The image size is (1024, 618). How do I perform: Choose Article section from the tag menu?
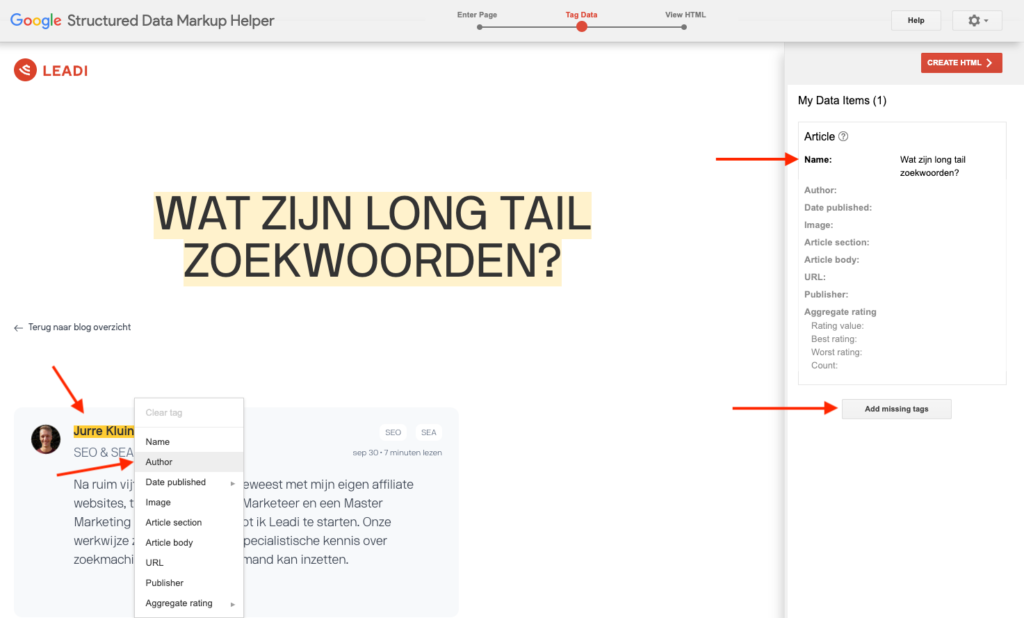[189, 523]
